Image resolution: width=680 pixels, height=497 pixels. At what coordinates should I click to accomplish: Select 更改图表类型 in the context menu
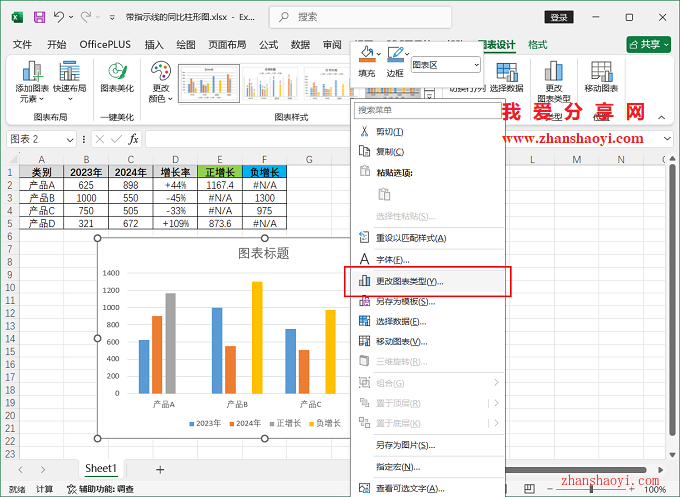pyautogui.click(x=409, y=281)
